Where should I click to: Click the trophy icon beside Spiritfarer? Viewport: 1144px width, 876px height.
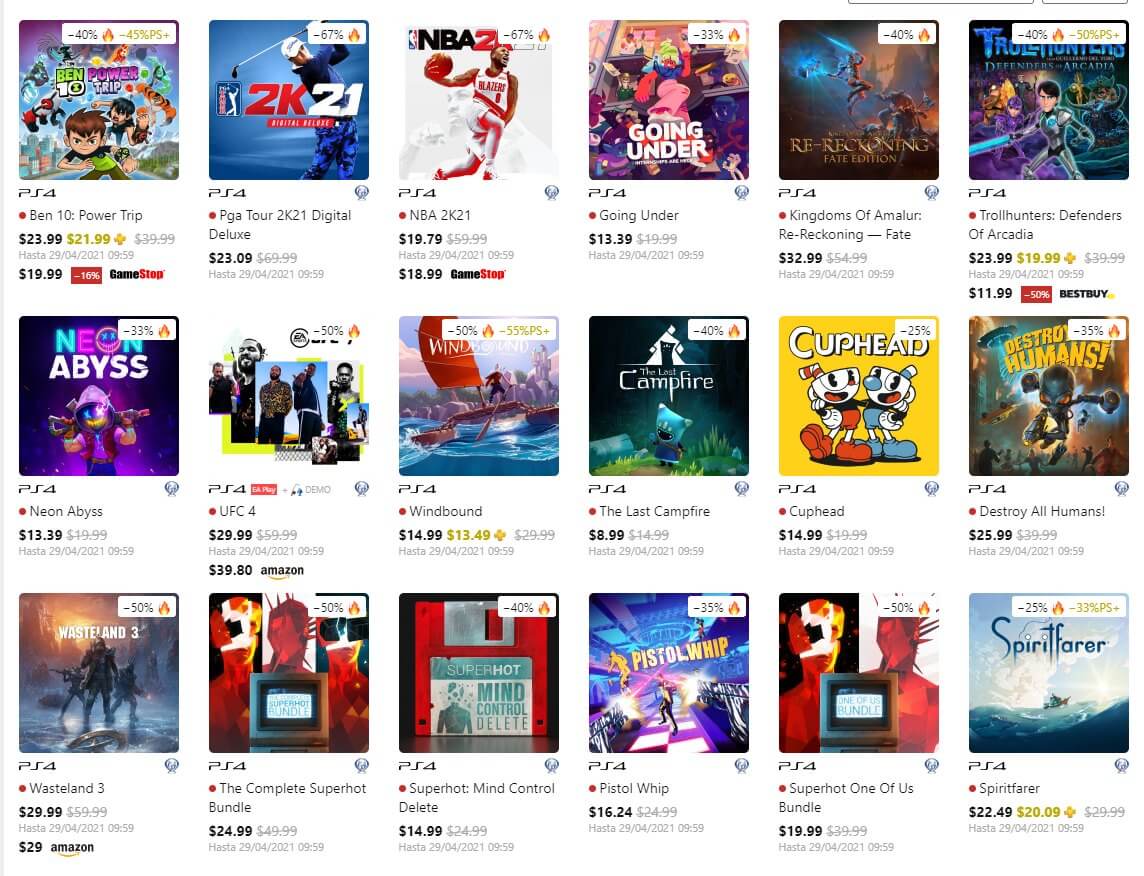click(x=1122, y=766)
